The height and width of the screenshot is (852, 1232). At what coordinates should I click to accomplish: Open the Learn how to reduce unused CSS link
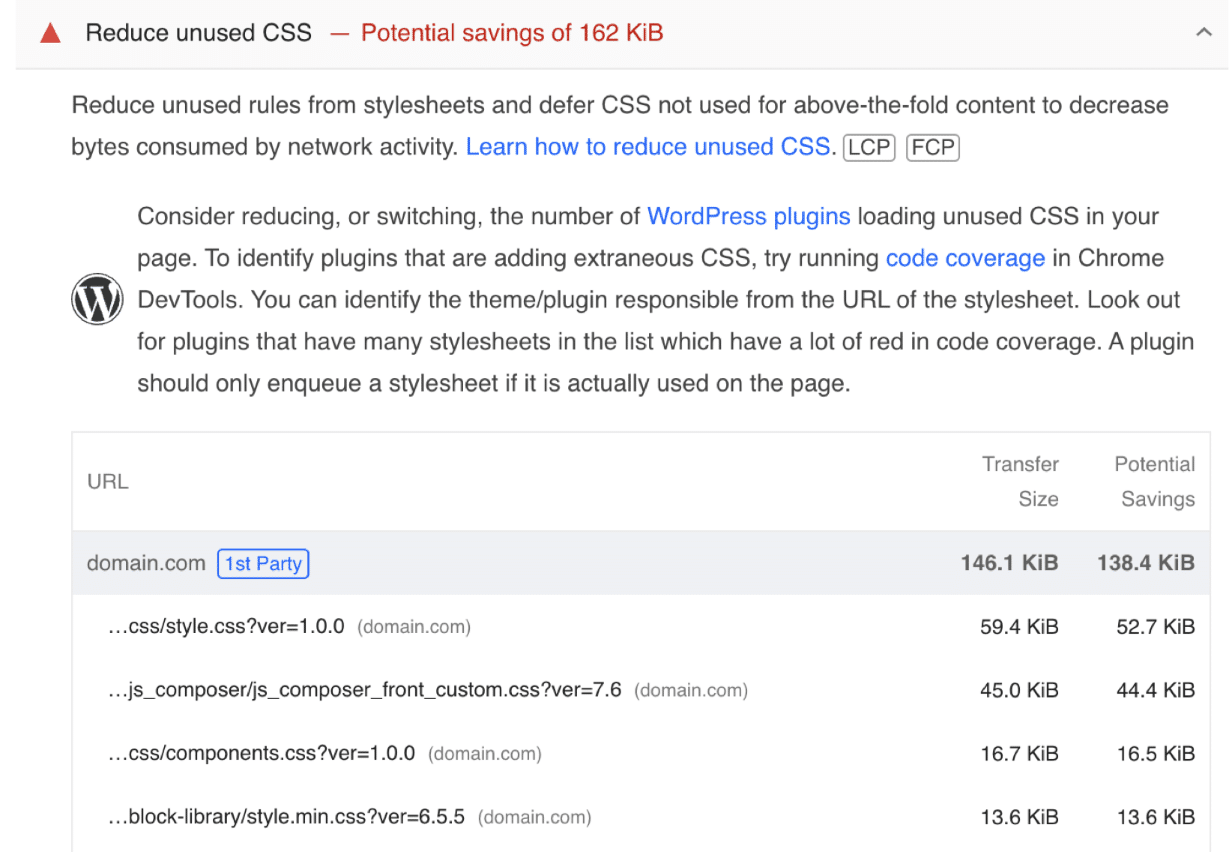pos(648,146)
